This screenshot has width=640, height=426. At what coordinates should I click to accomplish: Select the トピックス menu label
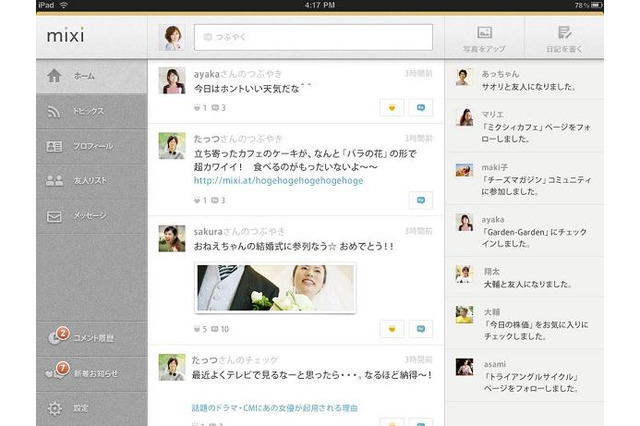pyautogui.click(x=89, y=111)
